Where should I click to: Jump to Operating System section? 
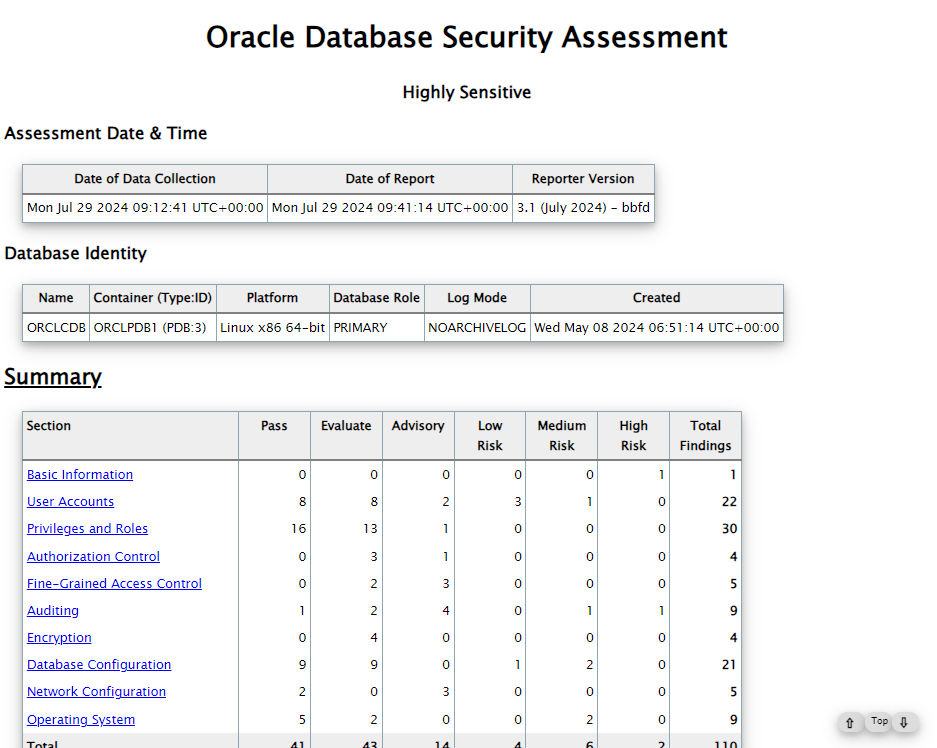click(81, 720)
